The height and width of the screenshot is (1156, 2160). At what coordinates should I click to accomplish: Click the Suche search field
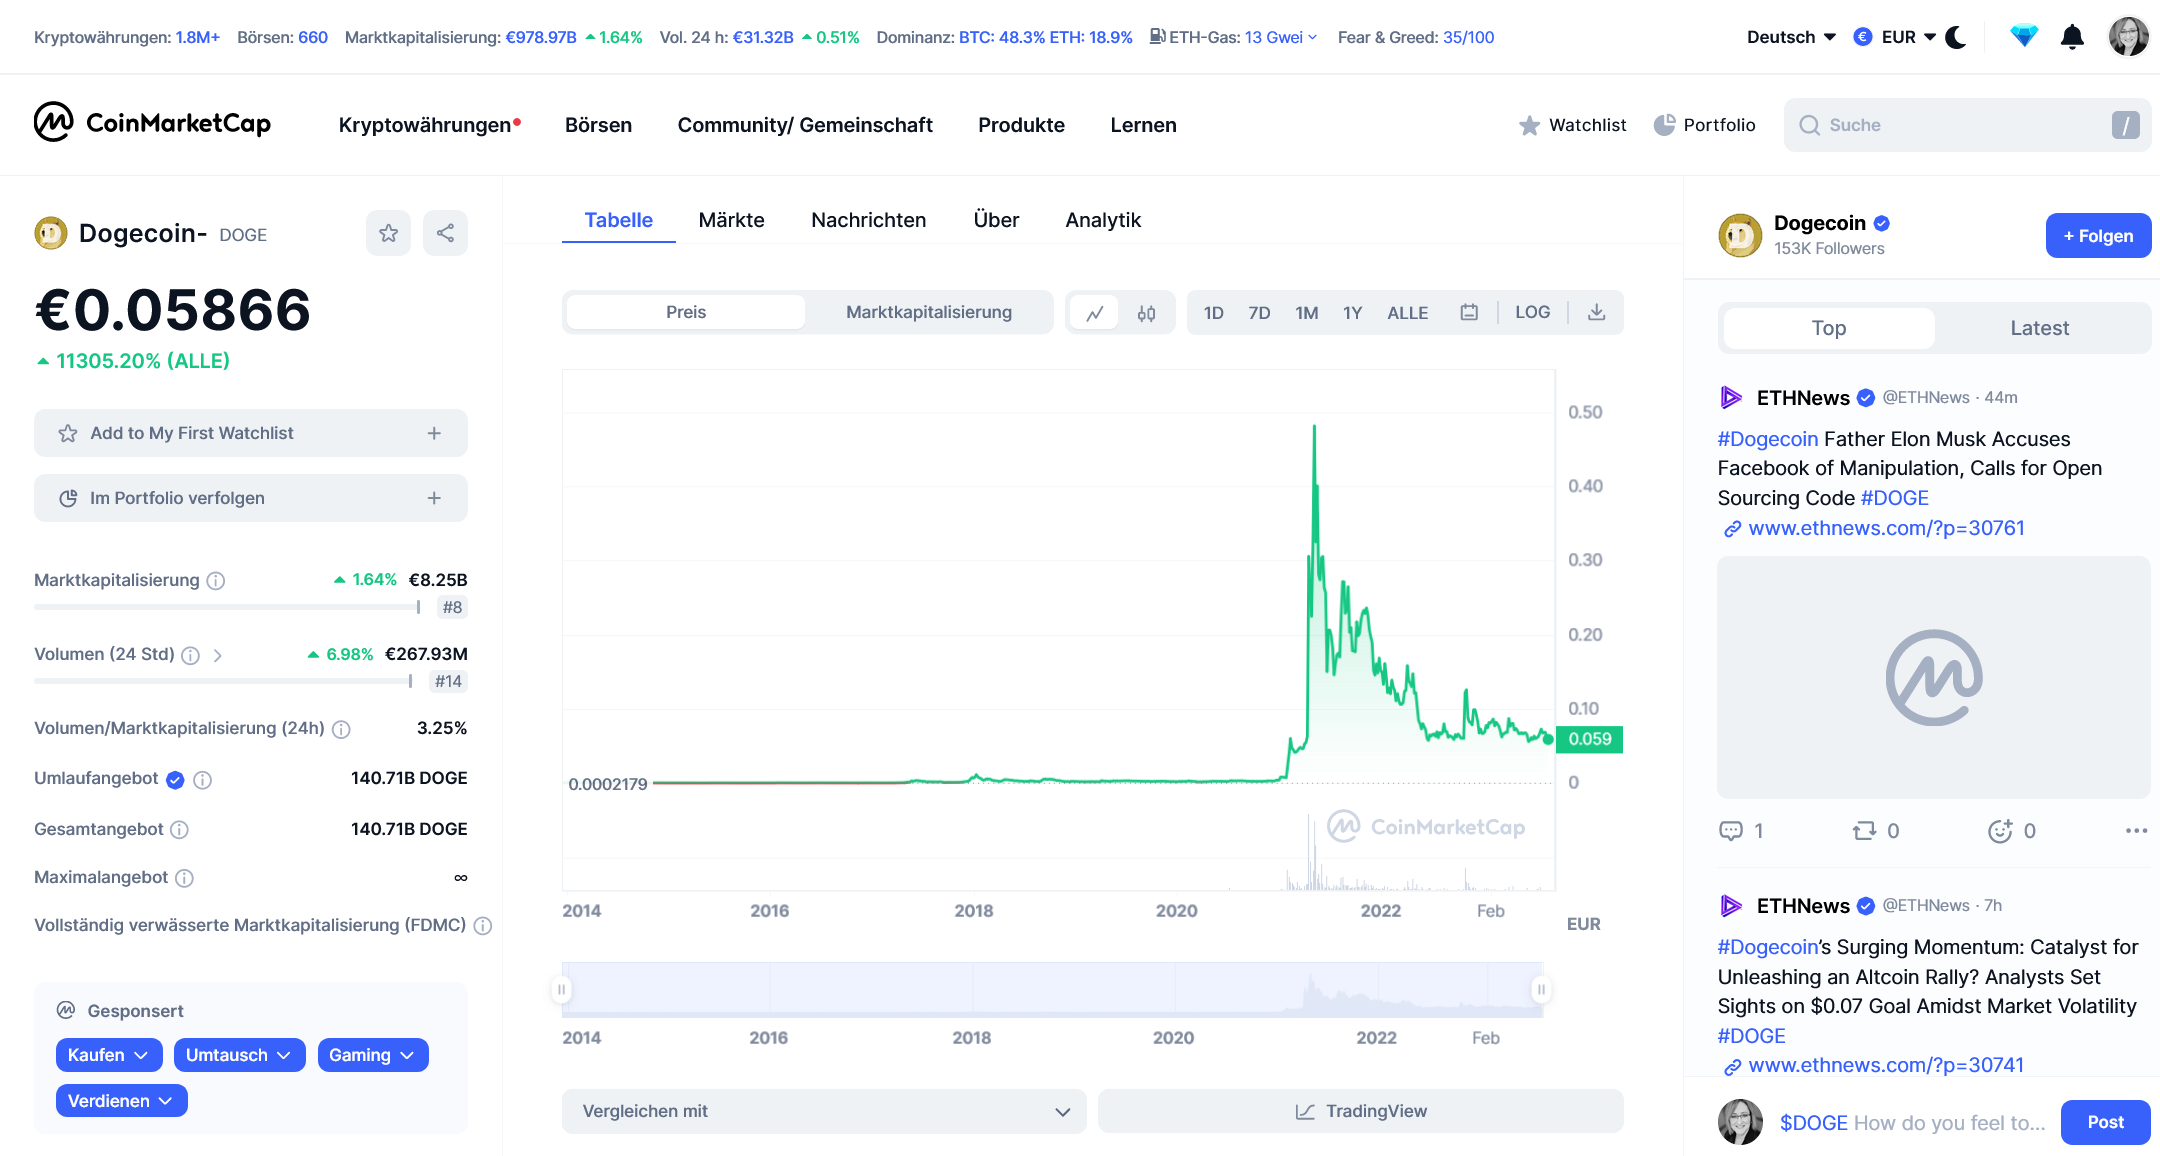(x=1967, y=125)
